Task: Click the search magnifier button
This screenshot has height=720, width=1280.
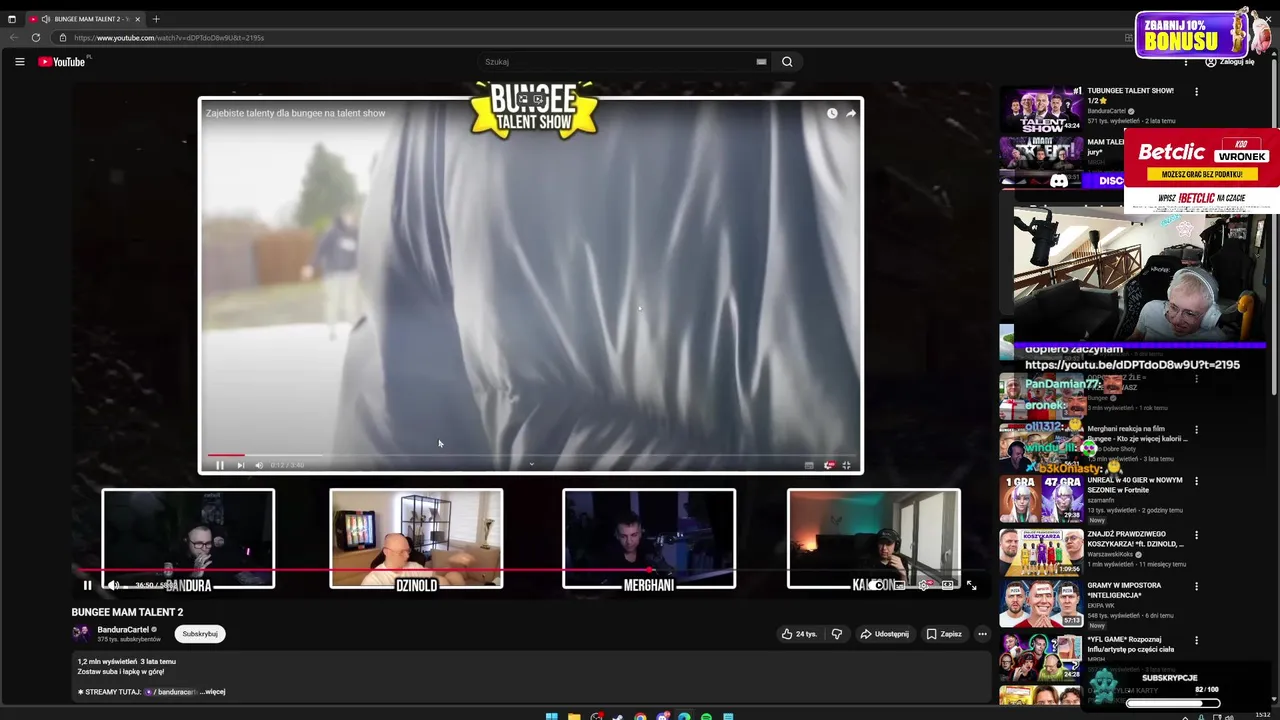Action: coord(787,62)
